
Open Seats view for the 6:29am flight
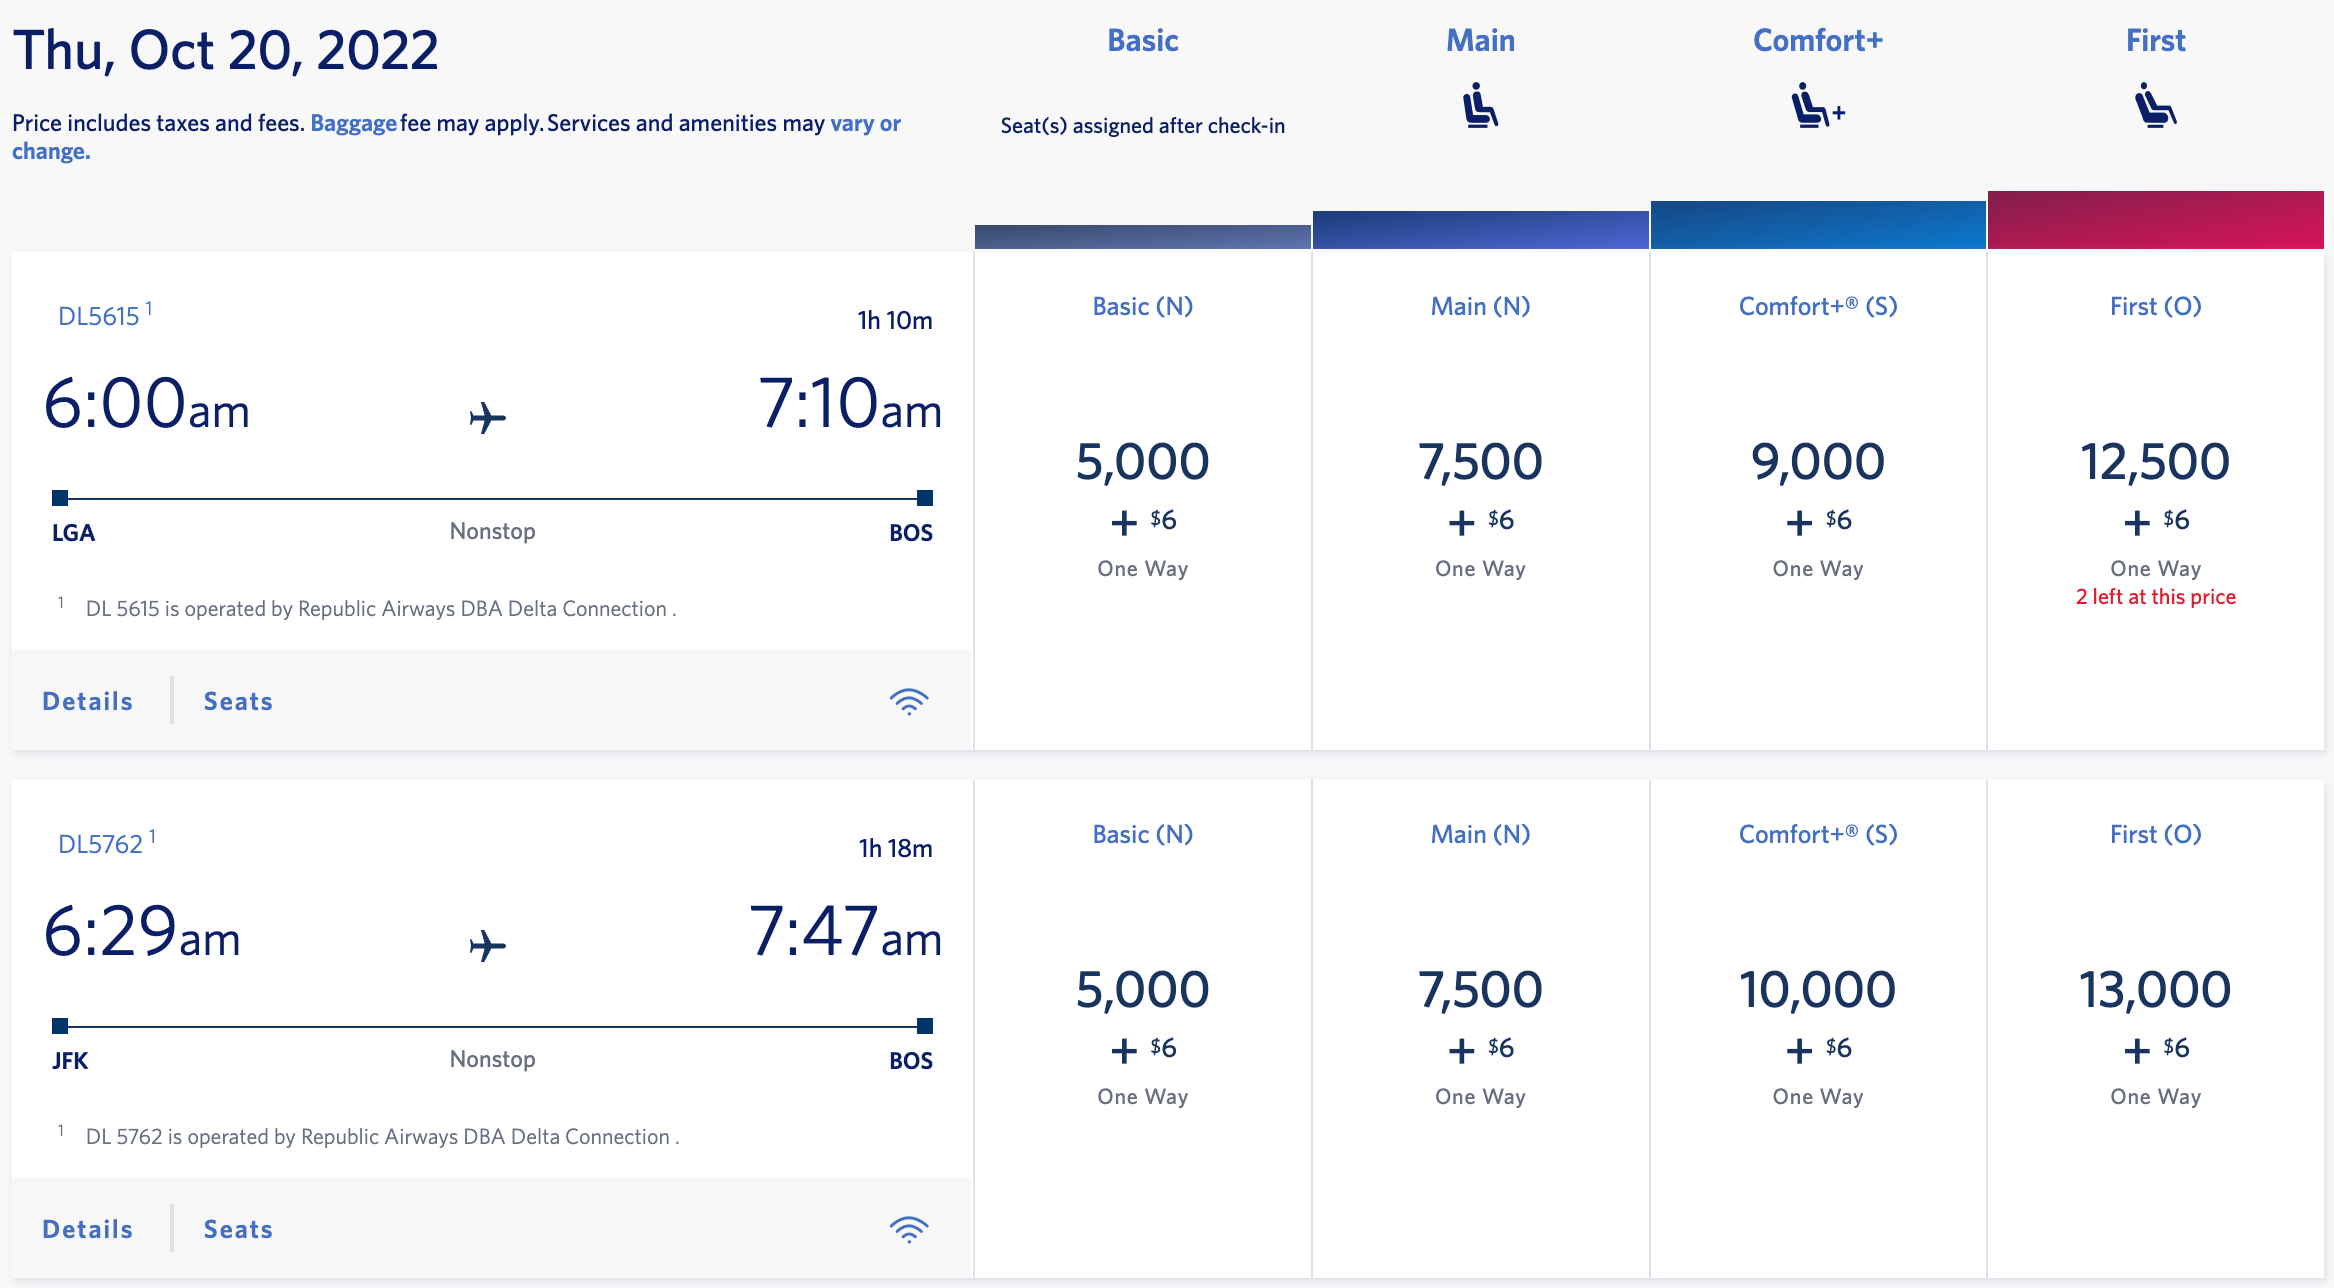point(237,1228)
